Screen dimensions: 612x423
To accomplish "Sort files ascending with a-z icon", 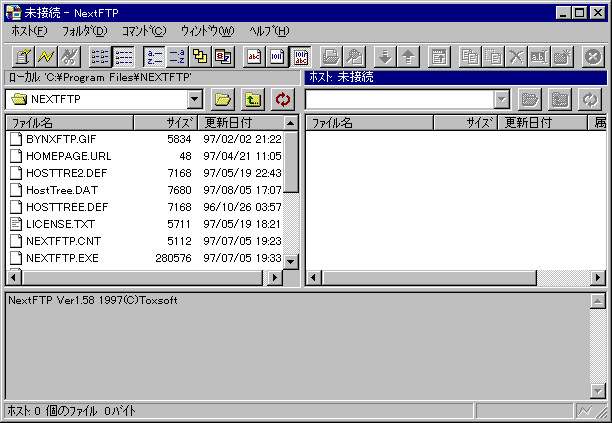I will pyautogui.click(x=154, y=57).
